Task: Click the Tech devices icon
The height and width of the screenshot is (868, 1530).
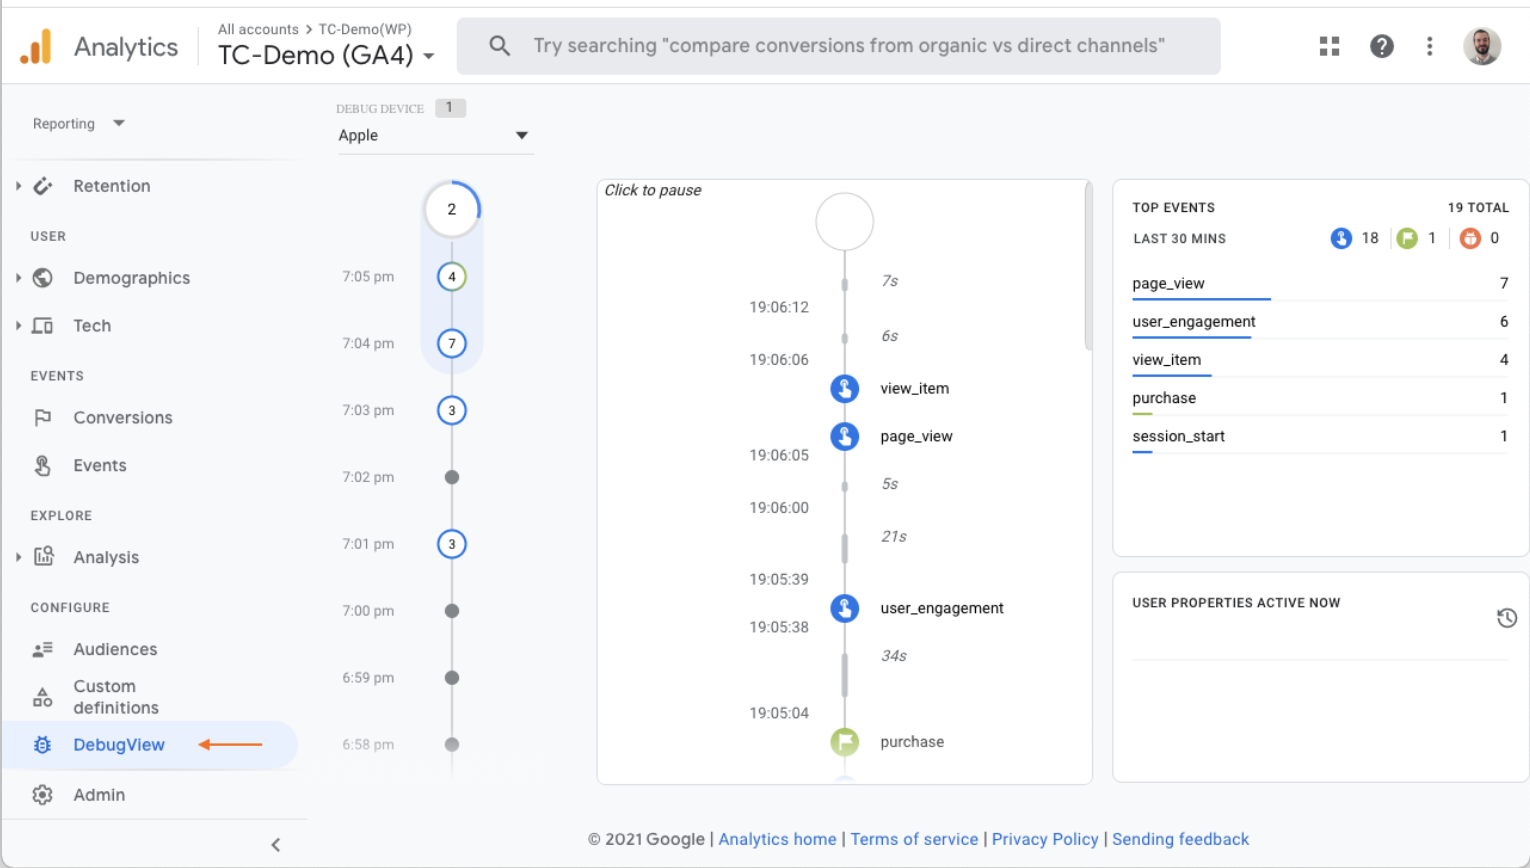Action: click(x=43, y=326)
